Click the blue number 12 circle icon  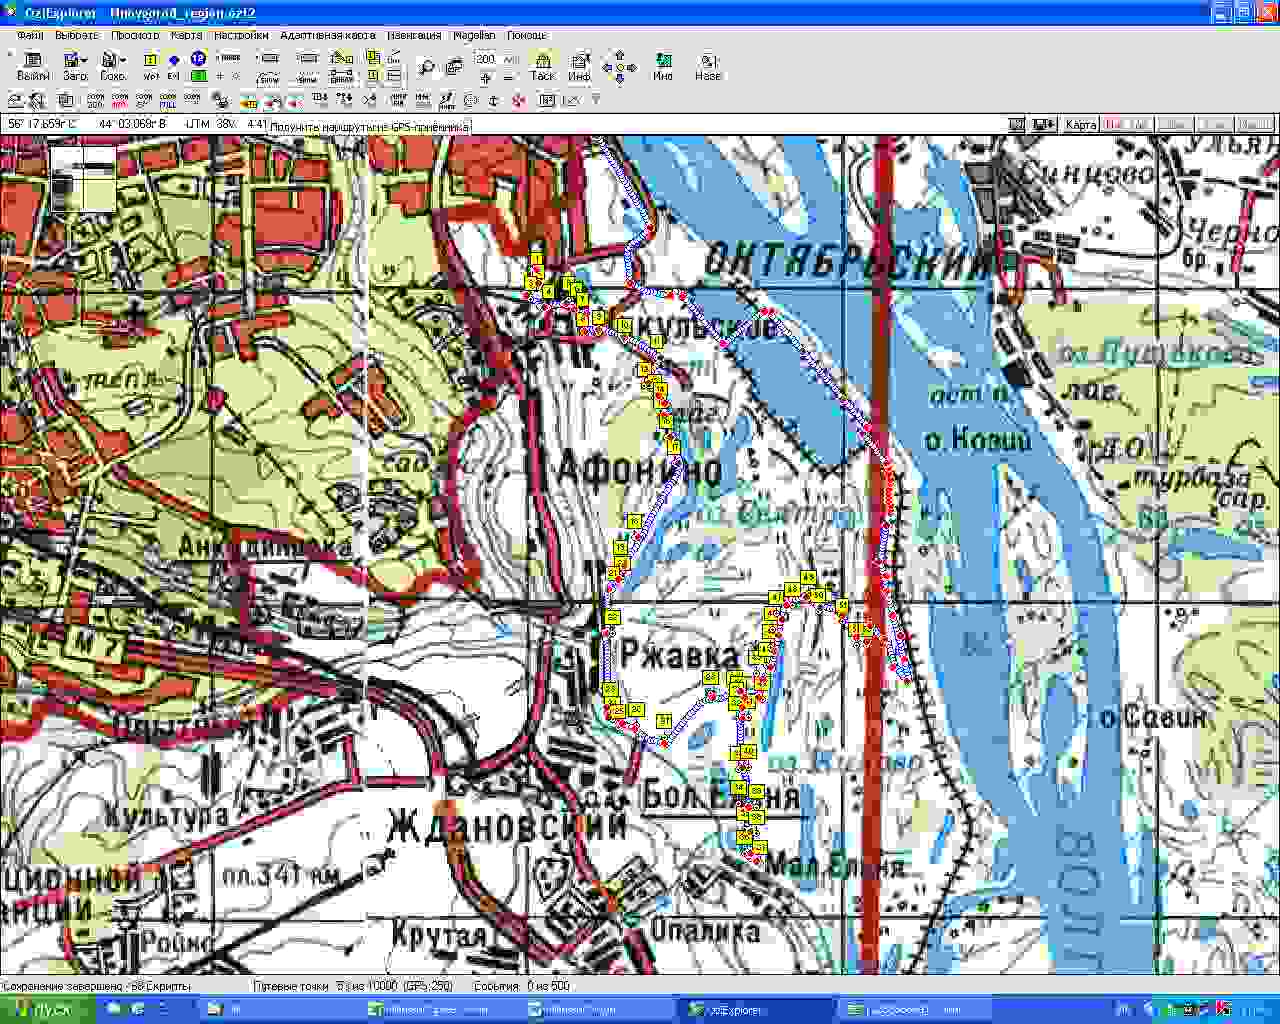coord(198,59)
